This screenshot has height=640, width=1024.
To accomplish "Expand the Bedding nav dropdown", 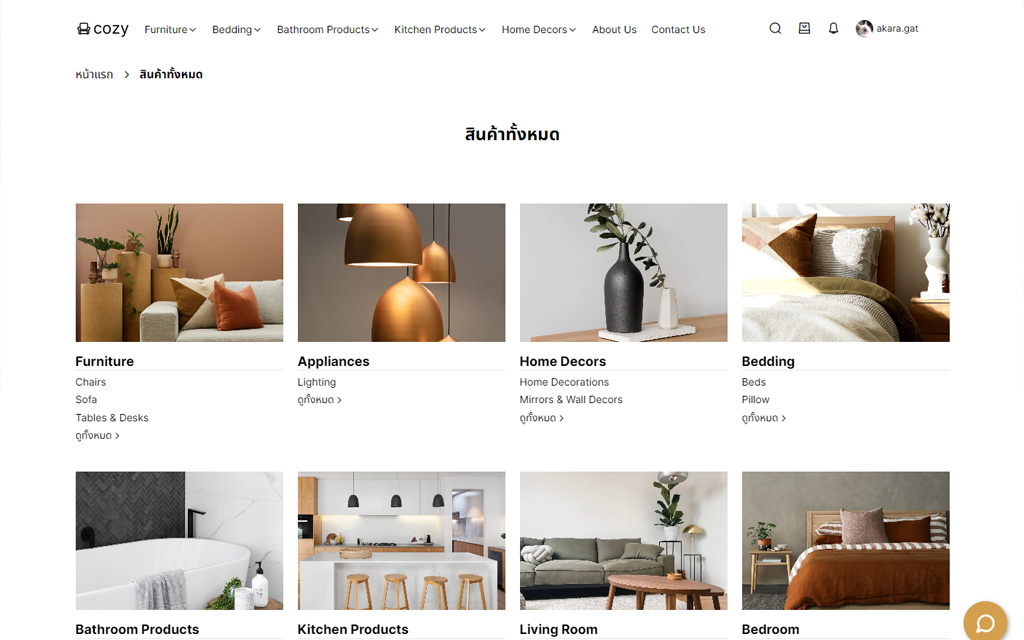I will click(x=236, y=29).
